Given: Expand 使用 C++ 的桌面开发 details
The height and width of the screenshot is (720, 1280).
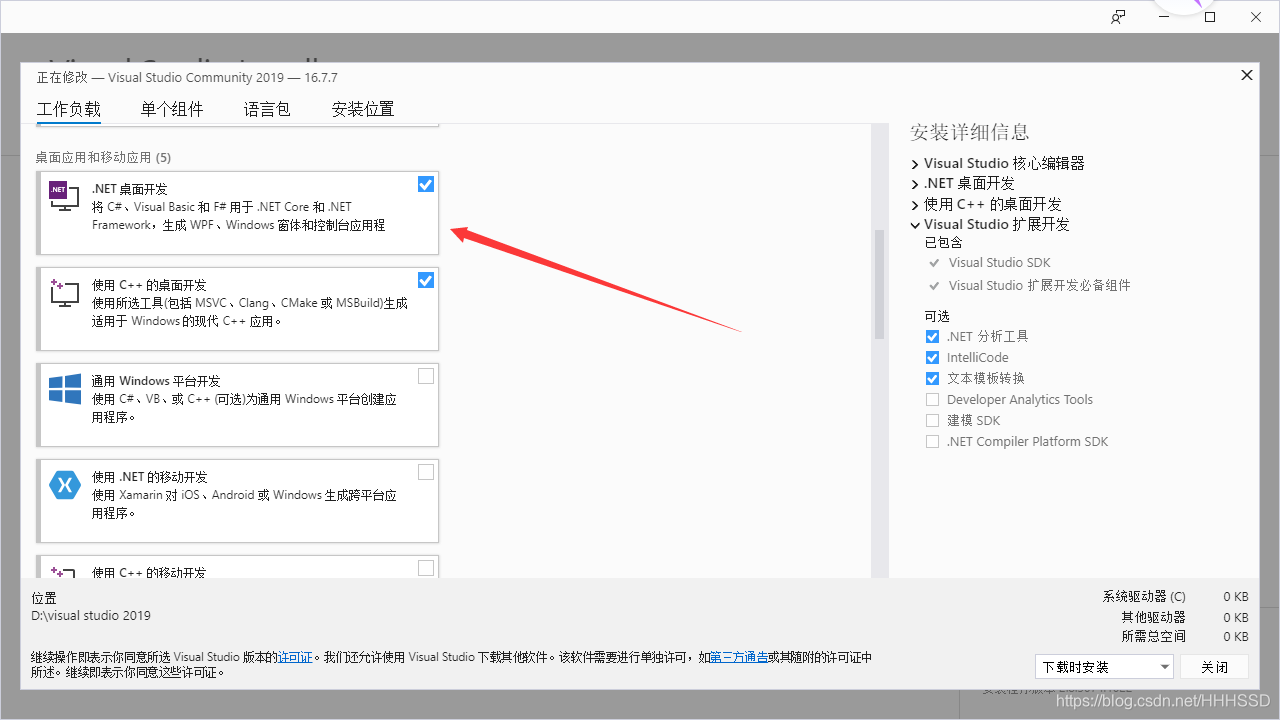Looking at the screenshot, I should (915, 204).
